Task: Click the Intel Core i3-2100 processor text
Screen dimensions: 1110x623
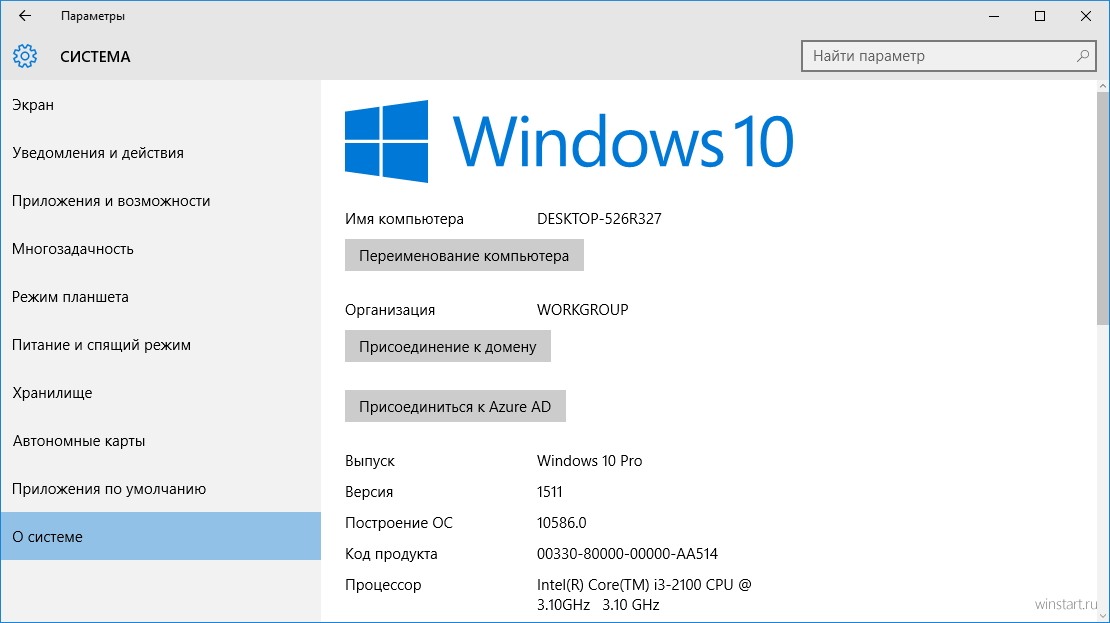Action: point(644,595)
